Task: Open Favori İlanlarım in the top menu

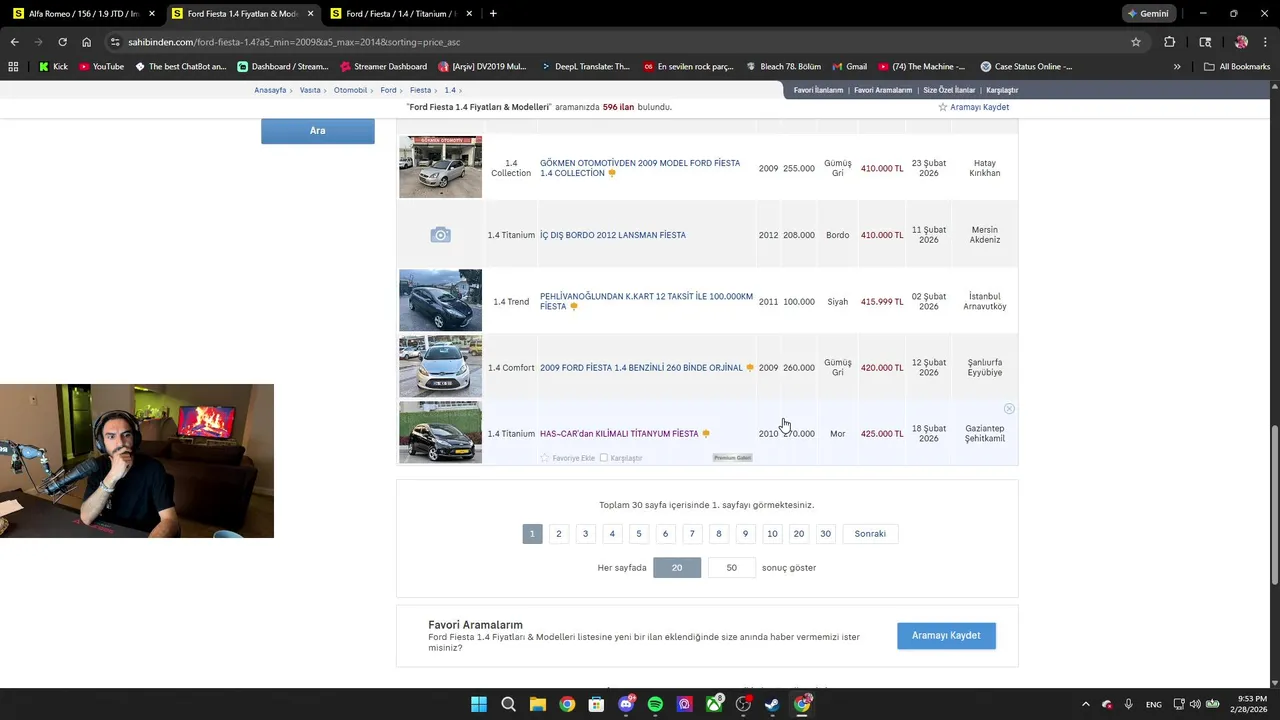Action: click(818, 90)
